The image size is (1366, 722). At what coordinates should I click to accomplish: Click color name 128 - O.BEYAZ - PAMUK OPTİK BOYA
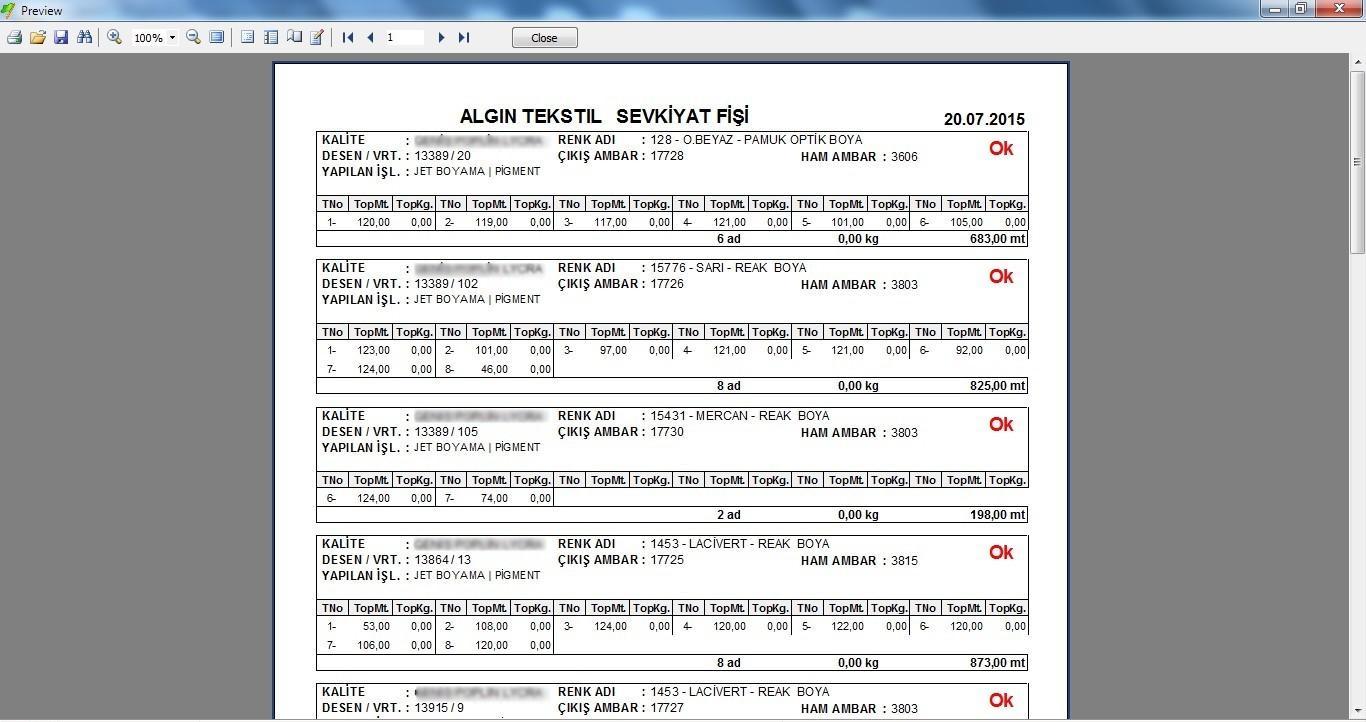click(x=756, y=140)
